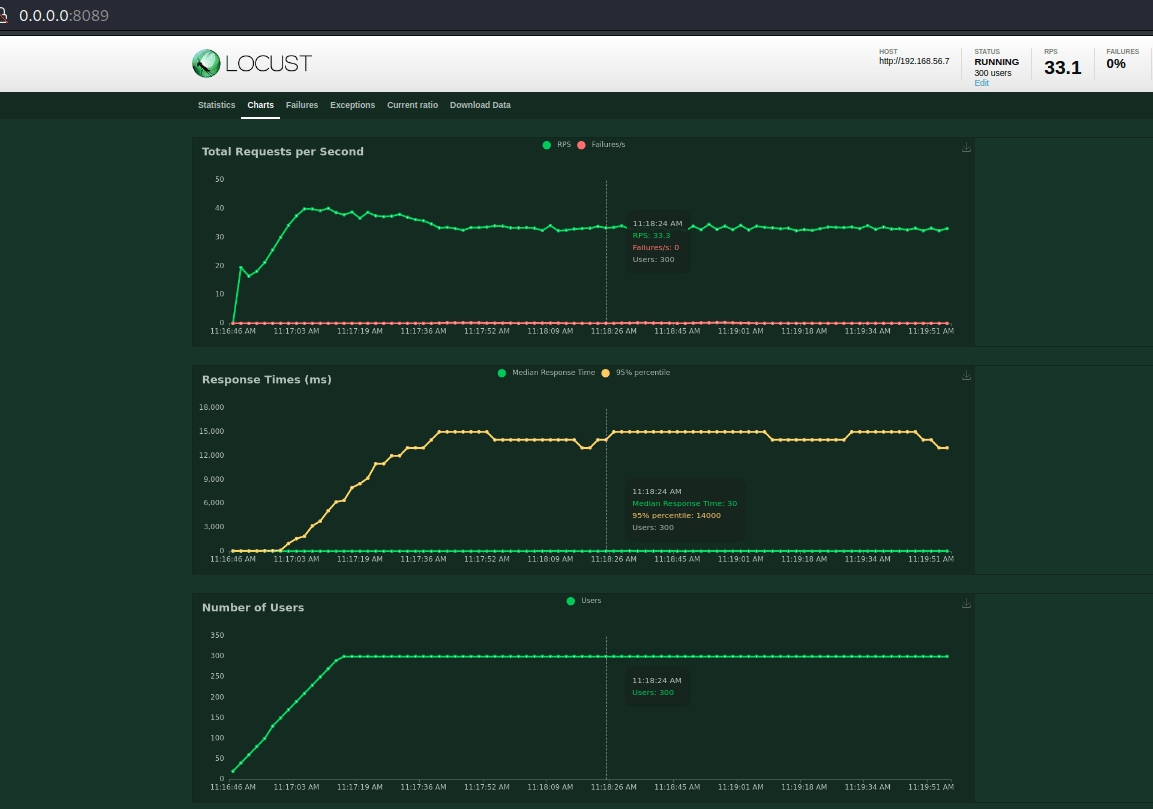Screen dimensions: 1153x809
Task: Download the Response Times chart image
Action: 966,376
